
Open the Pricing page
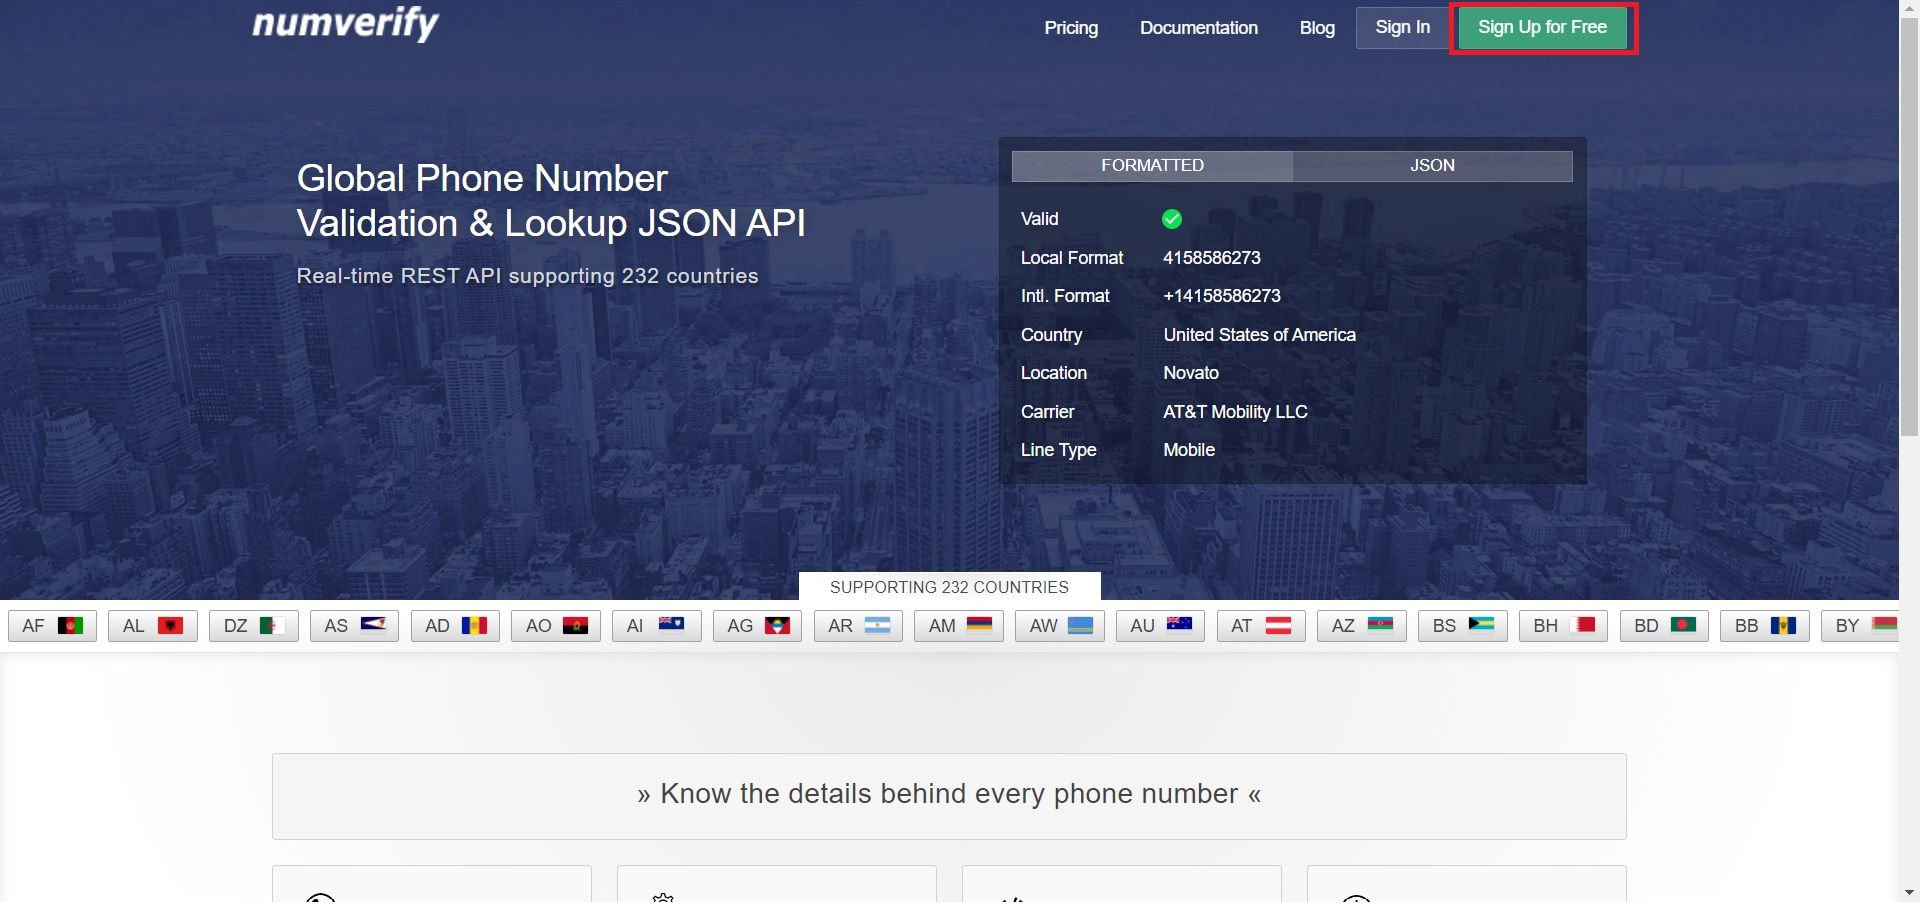point(1071,28)
